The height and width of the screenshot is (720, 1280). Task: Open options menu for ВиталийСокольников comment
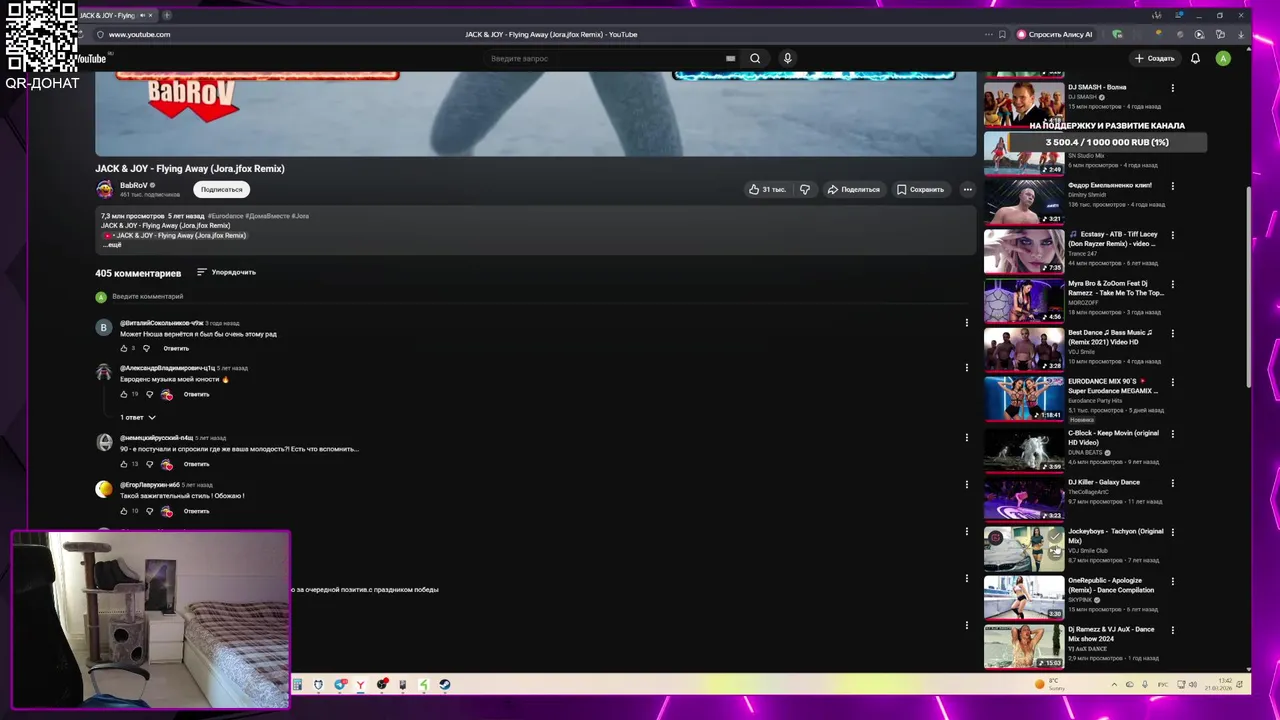pos(966,322)
